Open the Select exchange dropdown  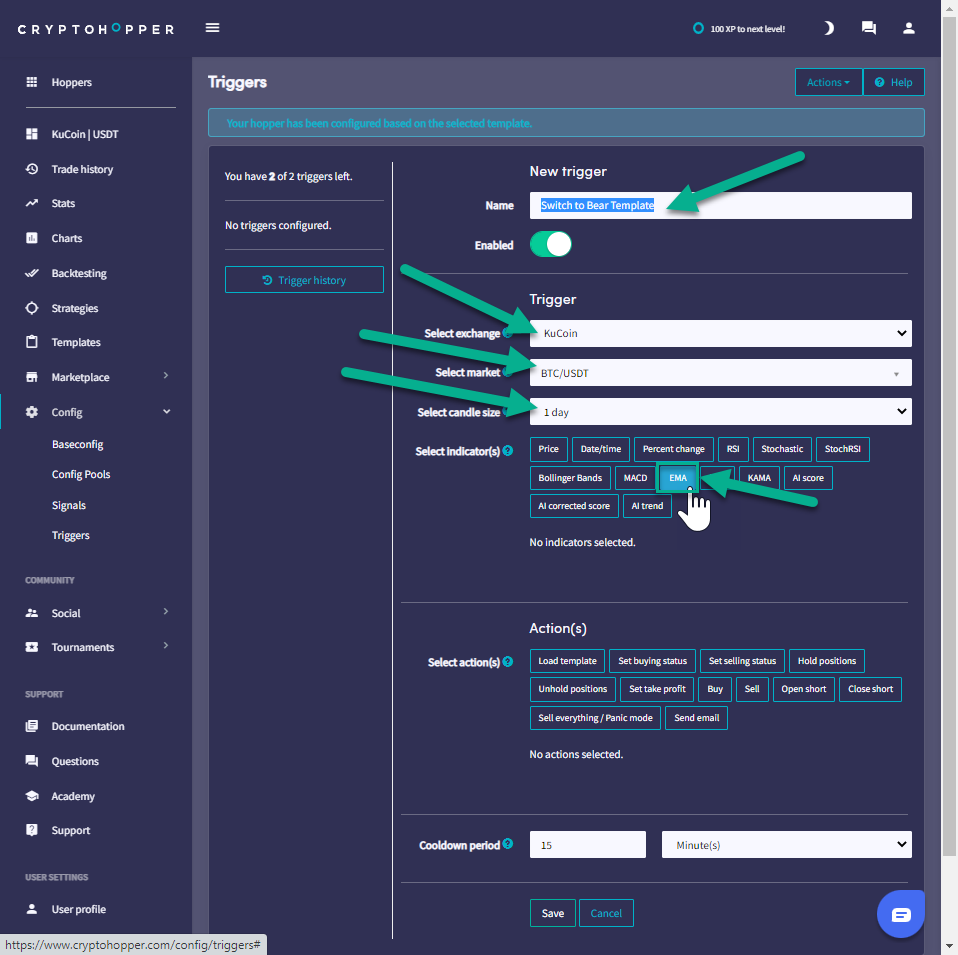pyautogui.click(x=720, y=333)
